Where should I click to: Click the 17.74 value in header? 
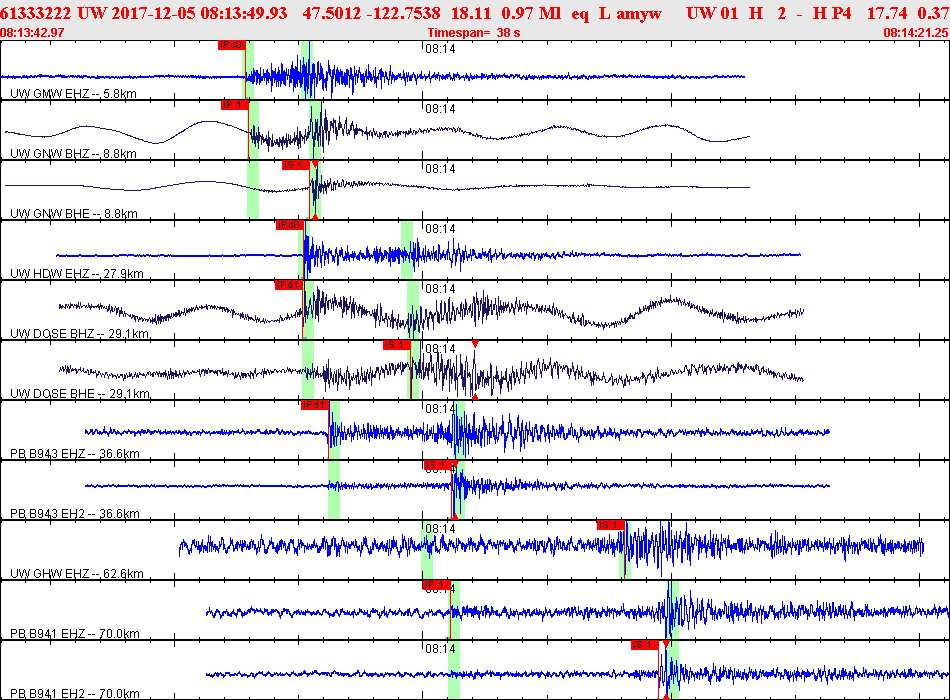click(887, 13)
